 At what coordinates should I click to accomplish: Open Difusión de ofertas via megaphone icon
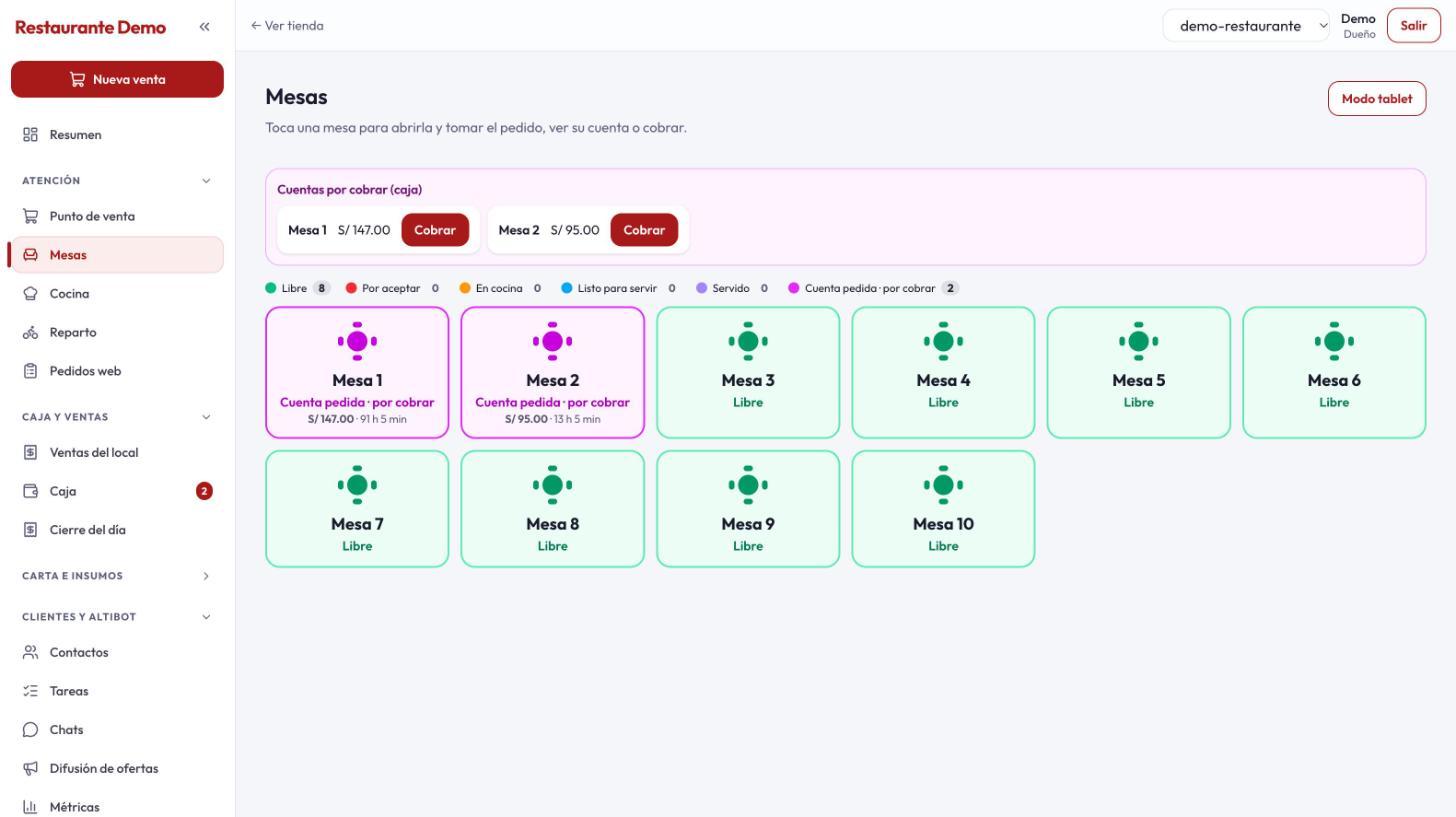[x=30, y=769]
